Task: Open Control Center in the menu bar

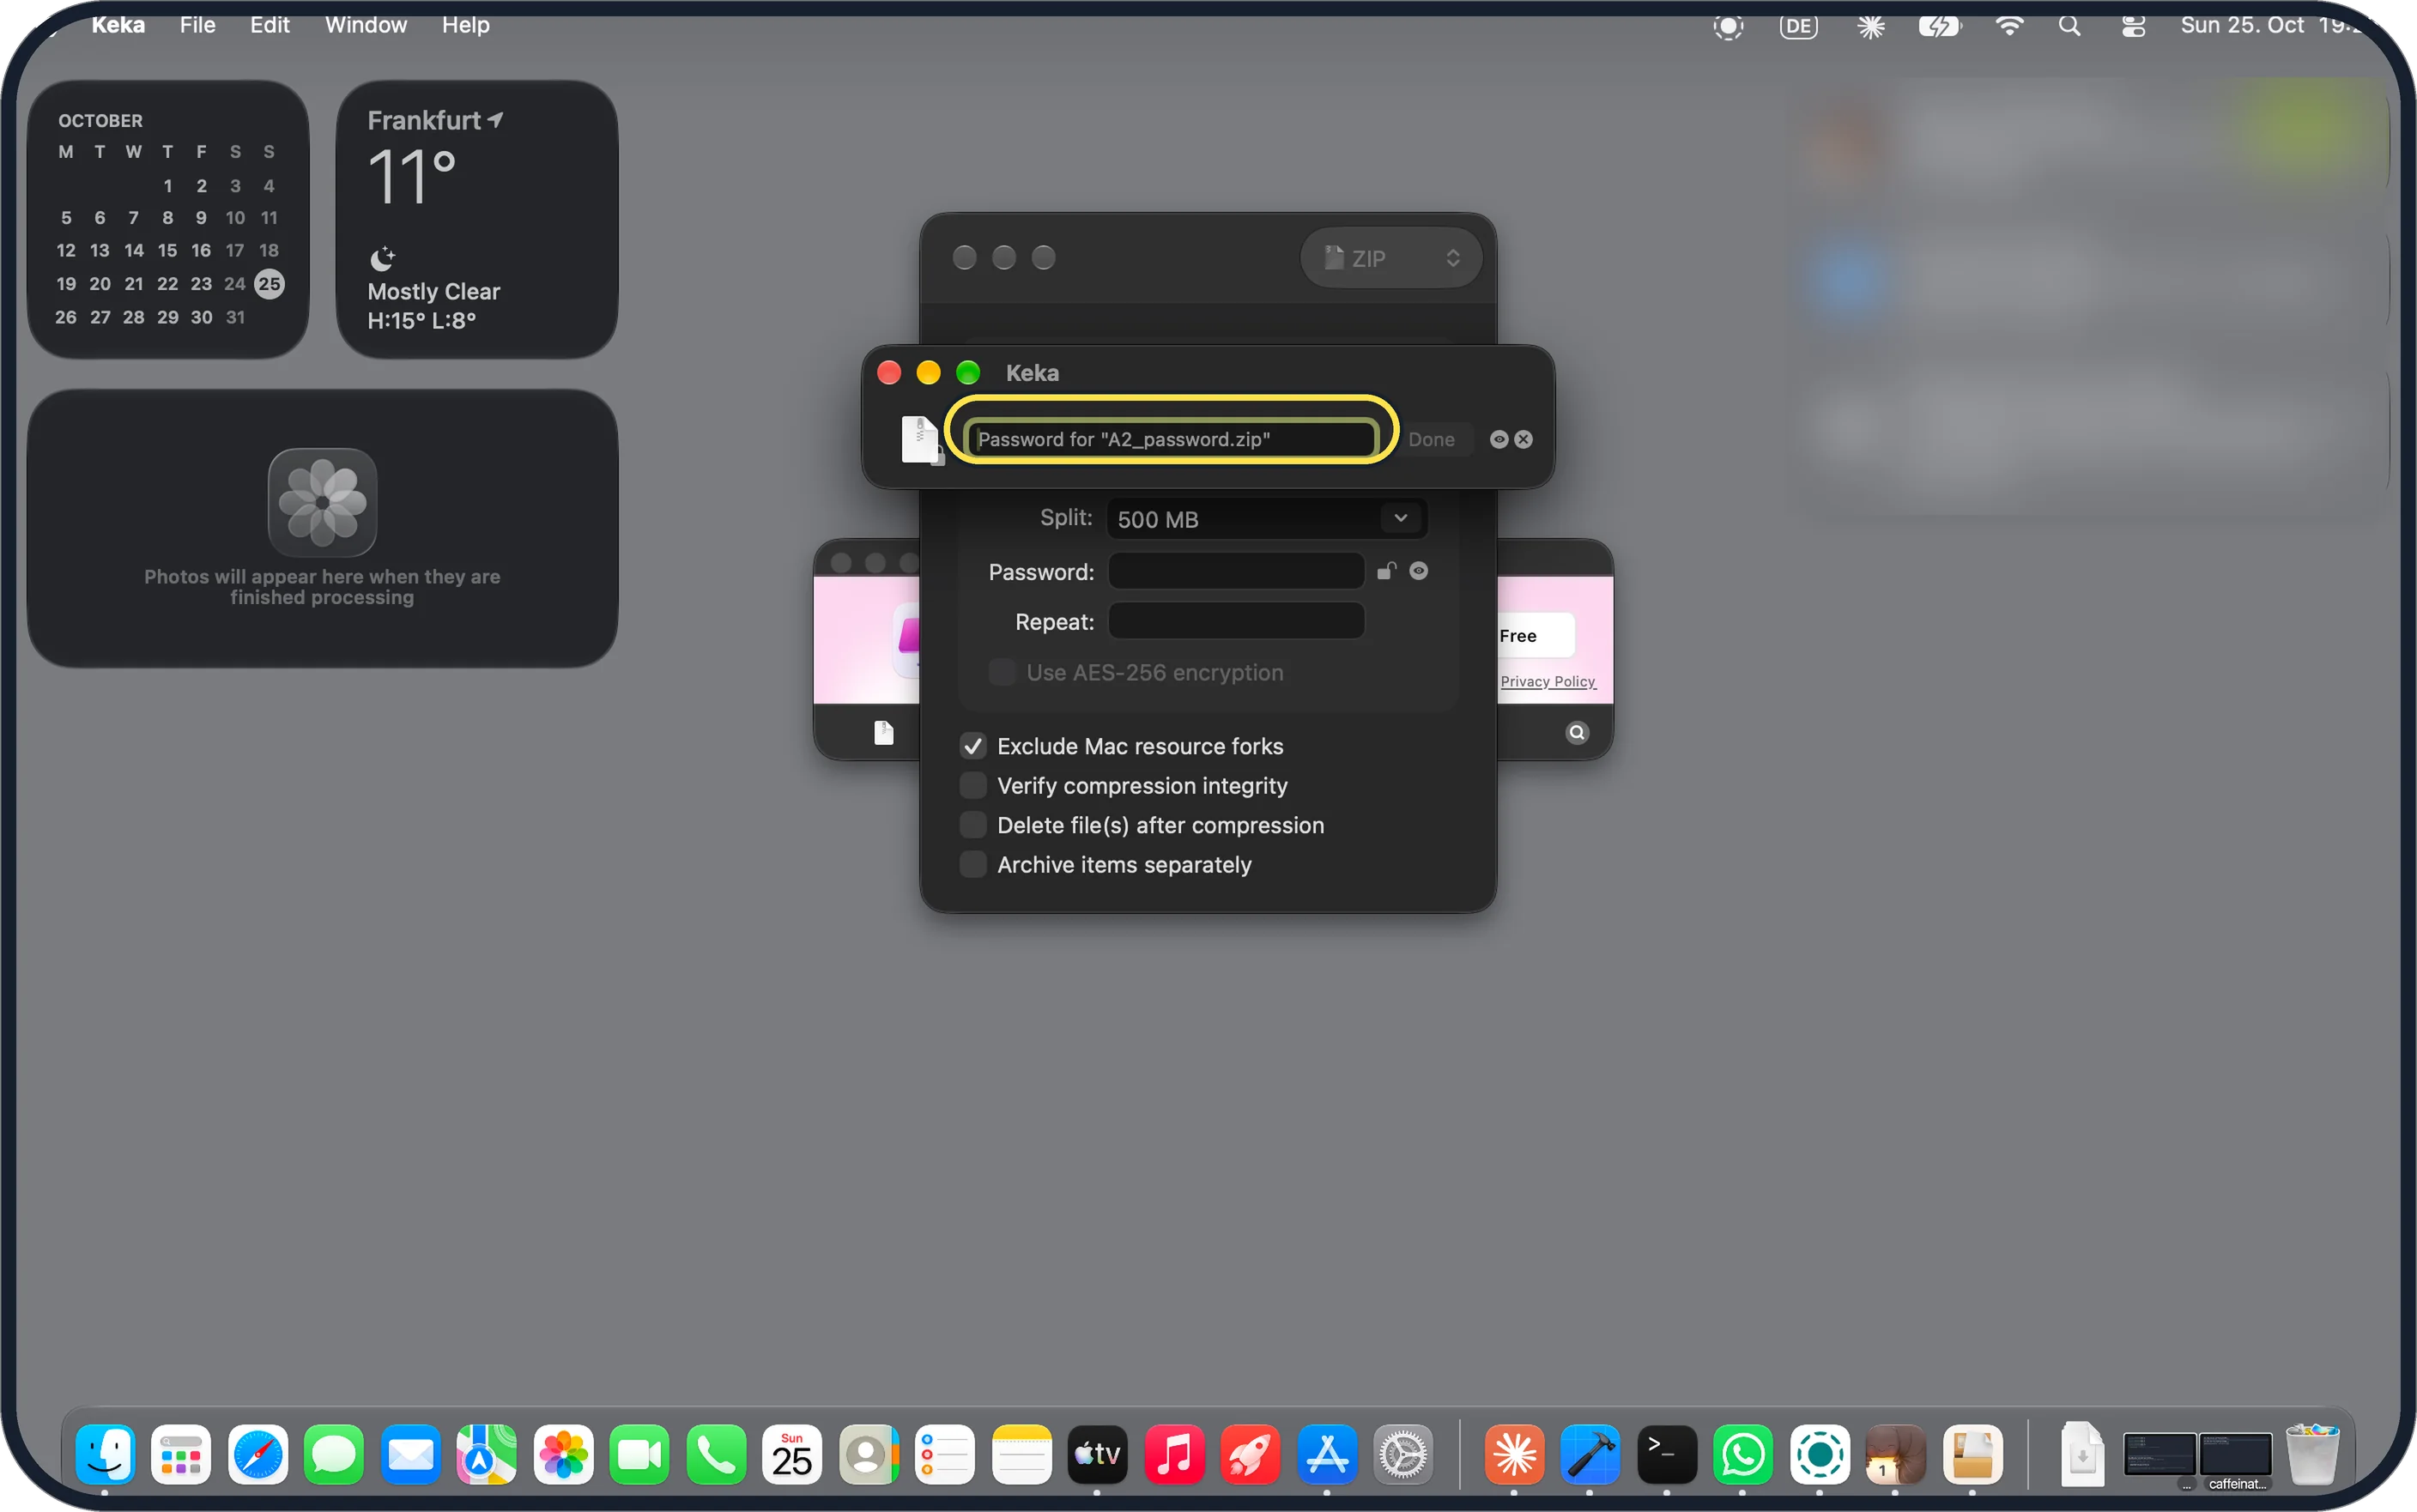Action: [2133, 26]
